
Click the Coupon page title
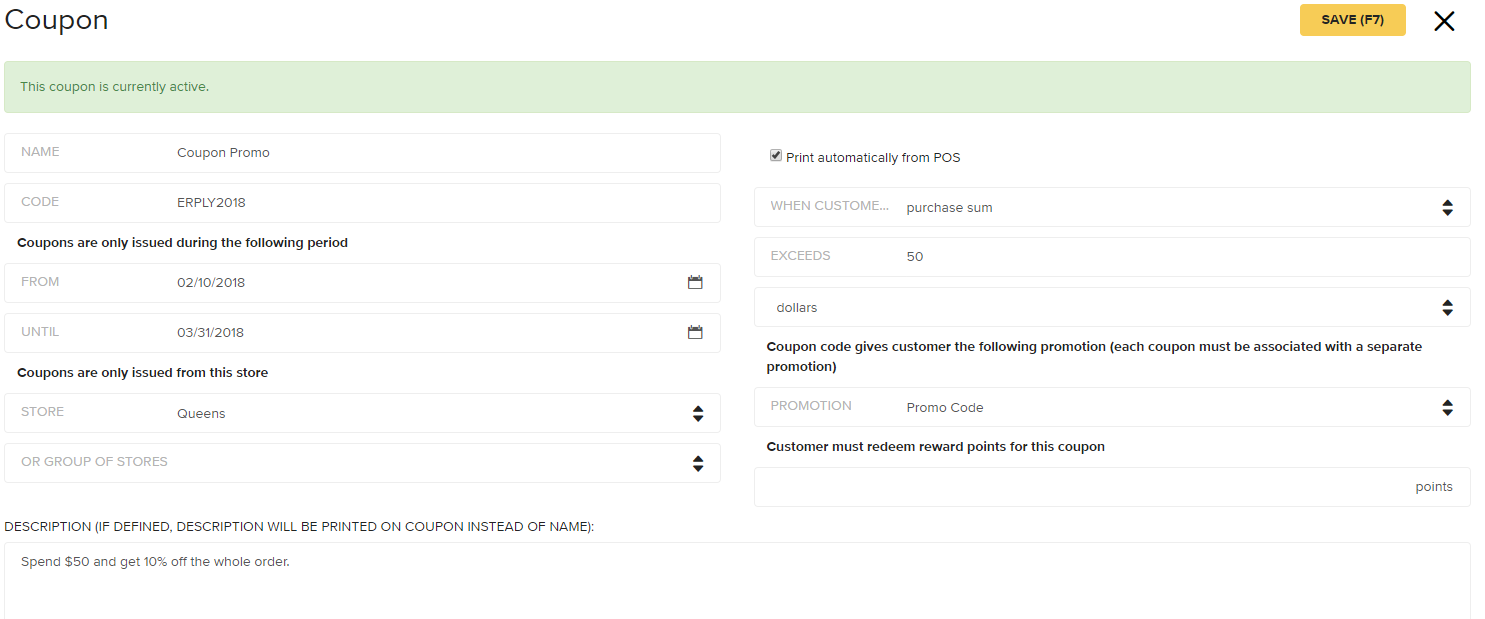pyautogui.click(x=57, y=20)
